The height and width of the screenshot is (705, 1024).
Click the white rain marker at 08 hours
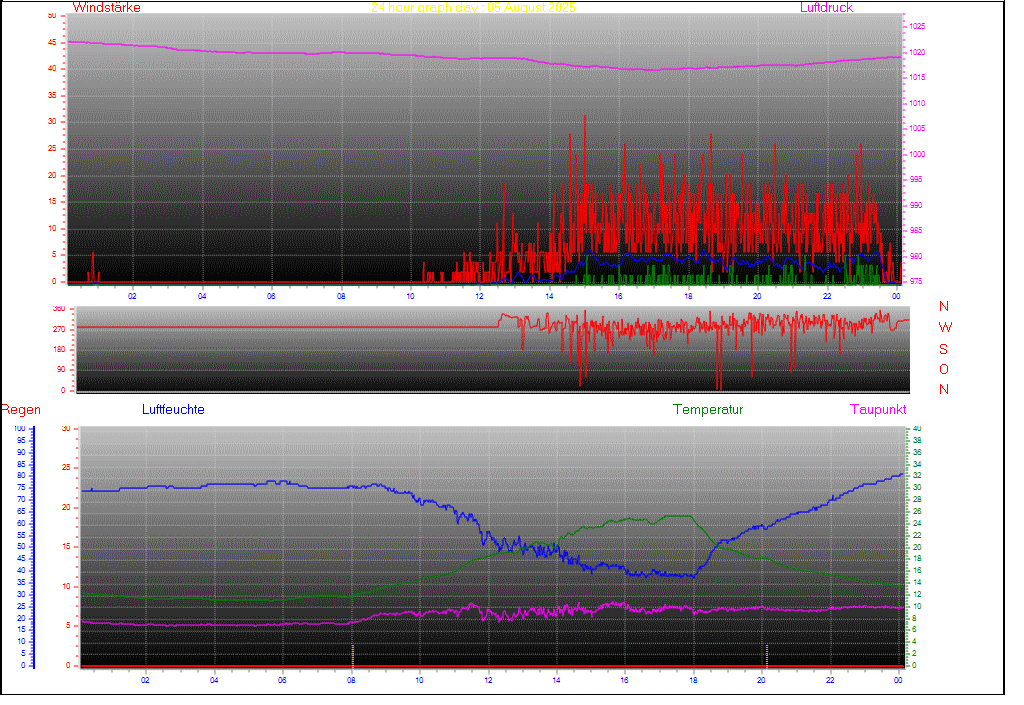352,655
